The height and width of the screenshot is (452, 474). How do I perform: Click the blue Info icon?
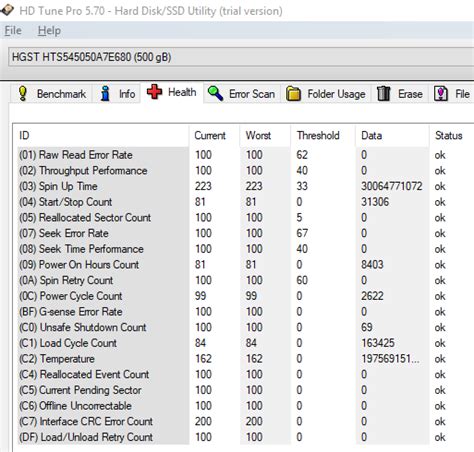coord(105,94)
